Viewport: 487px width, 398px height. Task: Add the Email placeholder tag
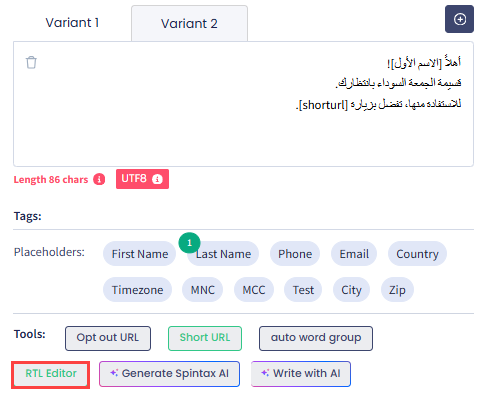pyautogui.click(x=354, y=254)
